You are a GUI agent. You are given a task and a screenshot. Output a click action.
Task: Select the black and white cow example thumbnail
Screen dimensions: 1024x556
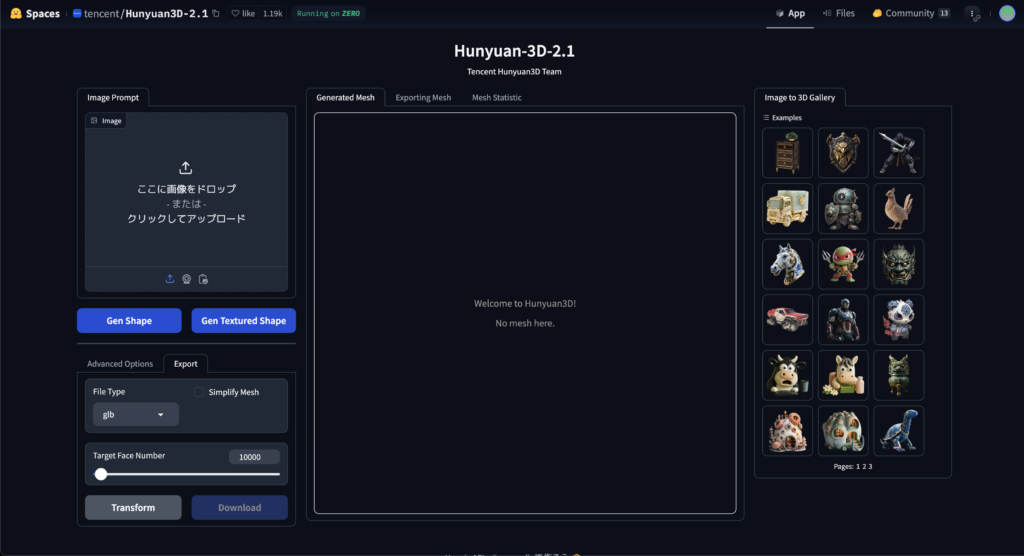788,375
